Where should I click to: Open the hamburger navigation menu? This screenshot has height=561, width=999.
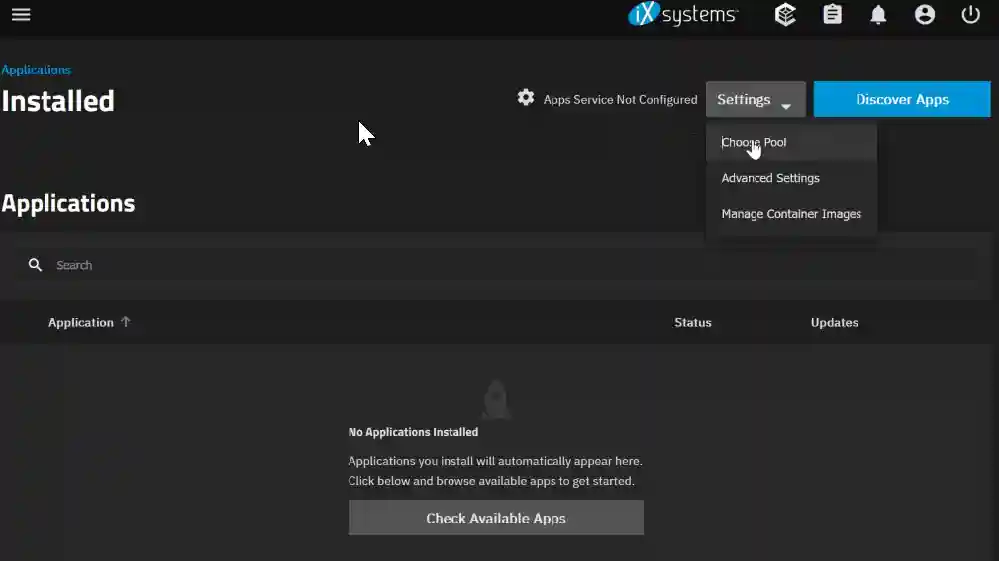(21, 14)
